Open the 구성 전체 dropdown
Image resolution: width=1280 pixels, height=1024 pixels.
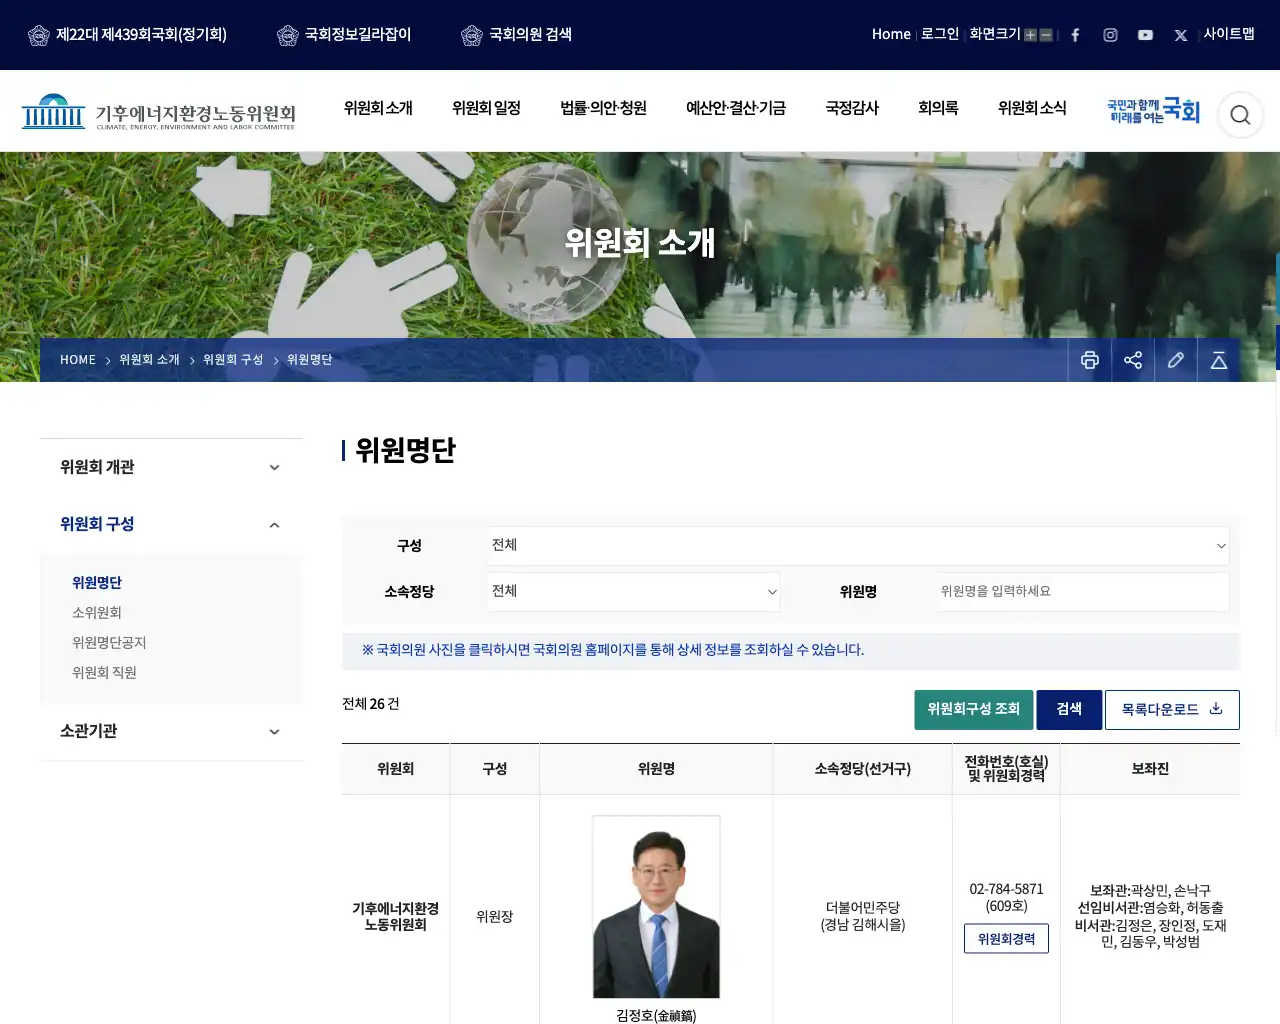[x=858, y=546]
